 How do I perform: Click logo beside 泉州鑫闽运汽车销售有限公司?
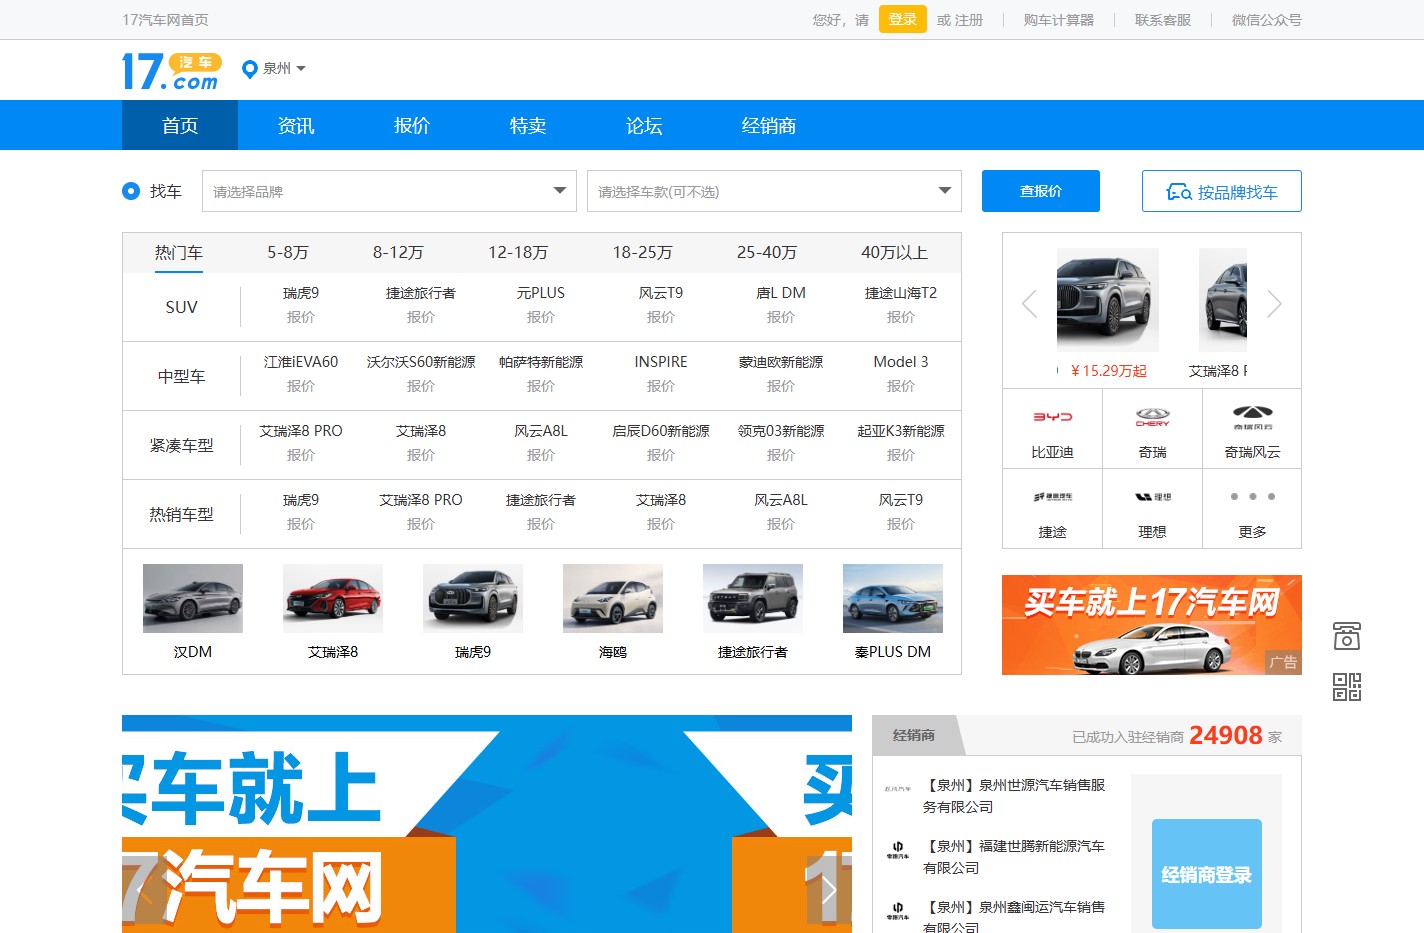click(897, 911)
